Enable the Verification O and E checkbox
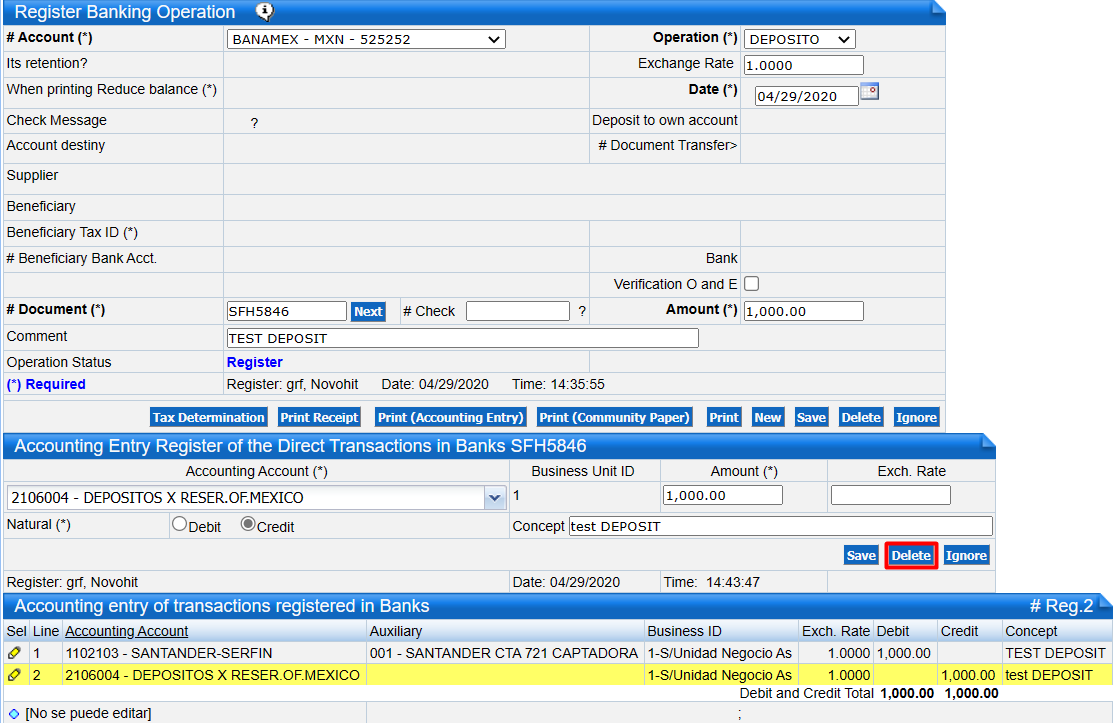1113x723 pixels. click(751, 284)
